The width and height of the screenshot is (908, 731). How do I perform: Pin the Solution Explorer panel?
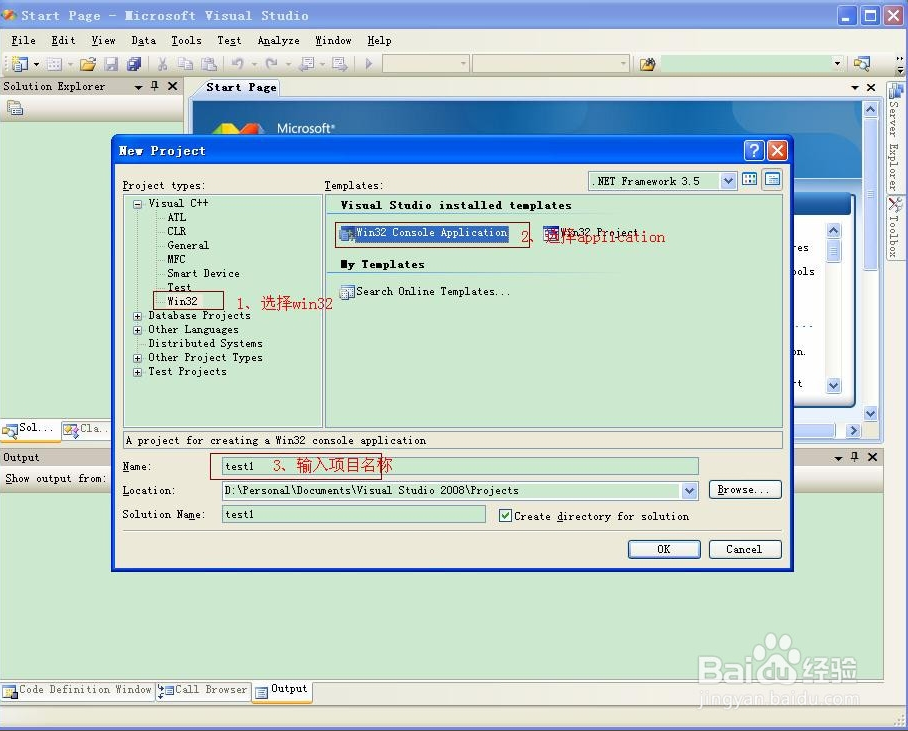click(x=155, y=86)
